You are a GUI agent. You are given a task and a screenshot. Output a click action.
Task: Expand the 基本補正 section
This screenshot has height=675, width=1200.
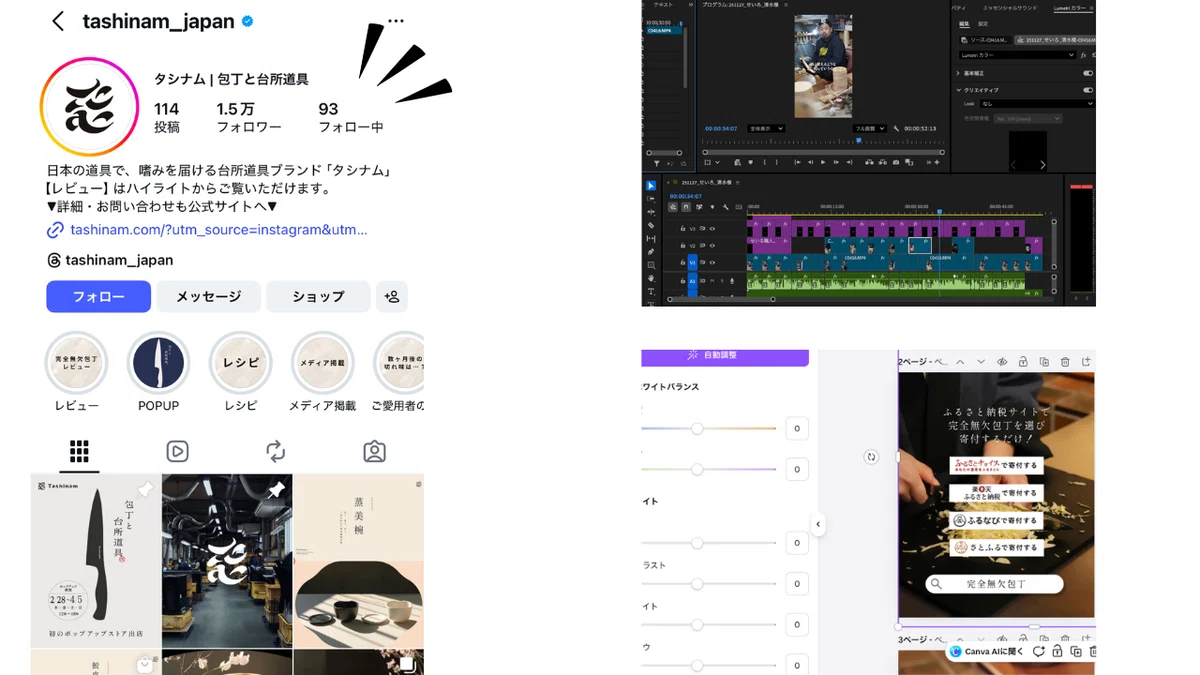pyautogui.click(x=958, y=73)
